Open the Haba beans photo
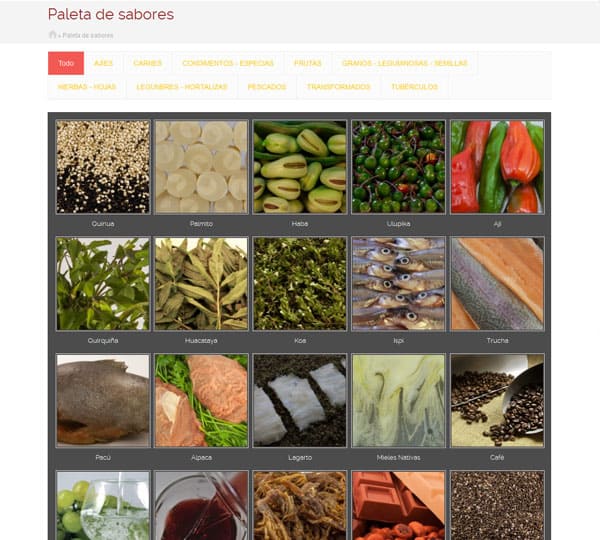The width and height of the screenshot is (600, 540). point(300,167)
